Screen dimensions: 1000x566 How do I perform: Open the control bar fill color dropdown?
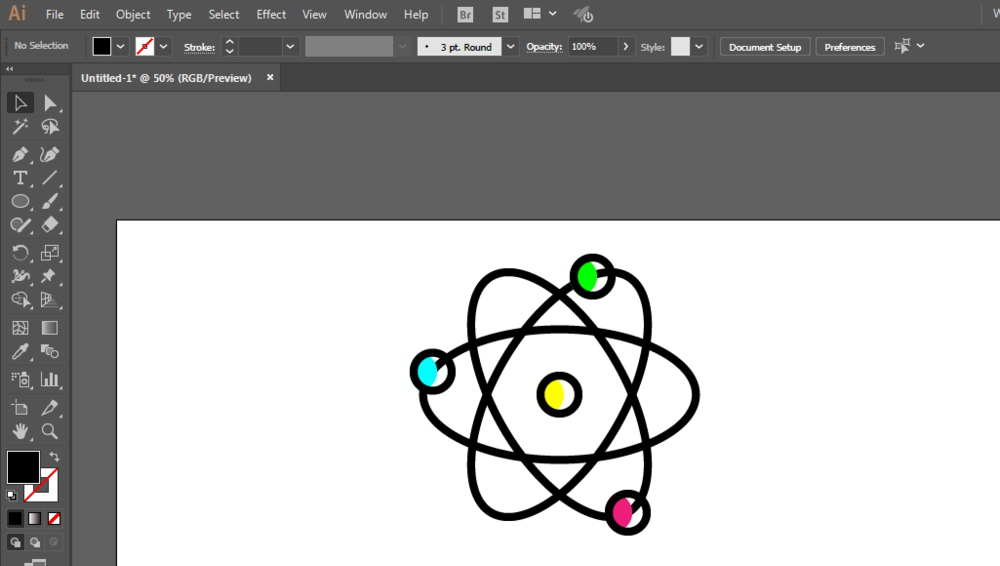(121, 47)
